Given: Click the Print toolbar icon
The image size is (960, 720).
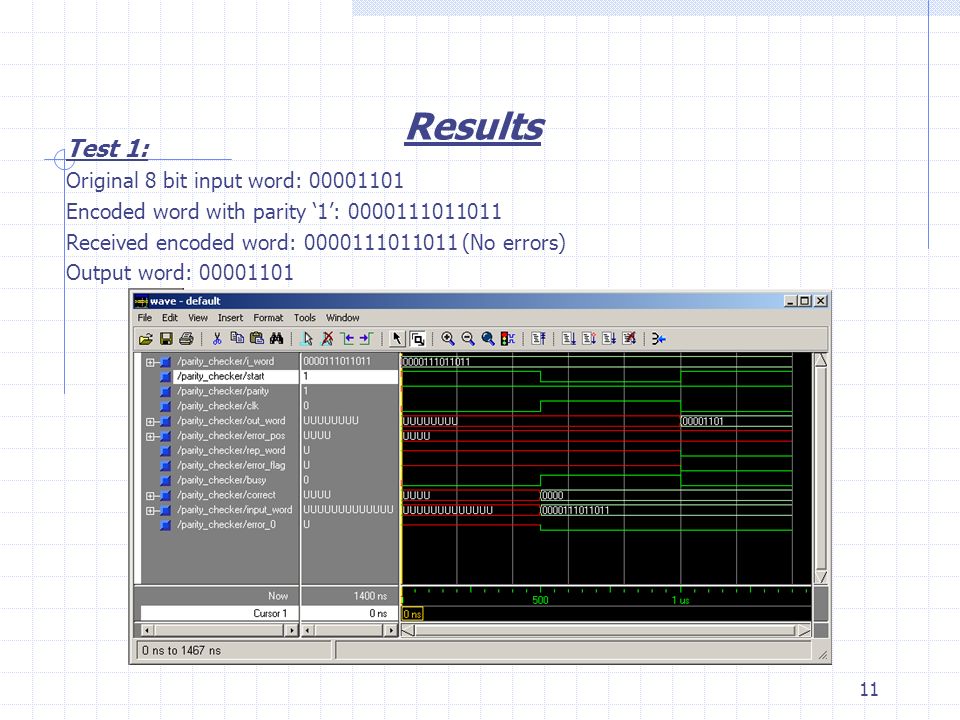Looking at the screenshot, I should (186, 339).
